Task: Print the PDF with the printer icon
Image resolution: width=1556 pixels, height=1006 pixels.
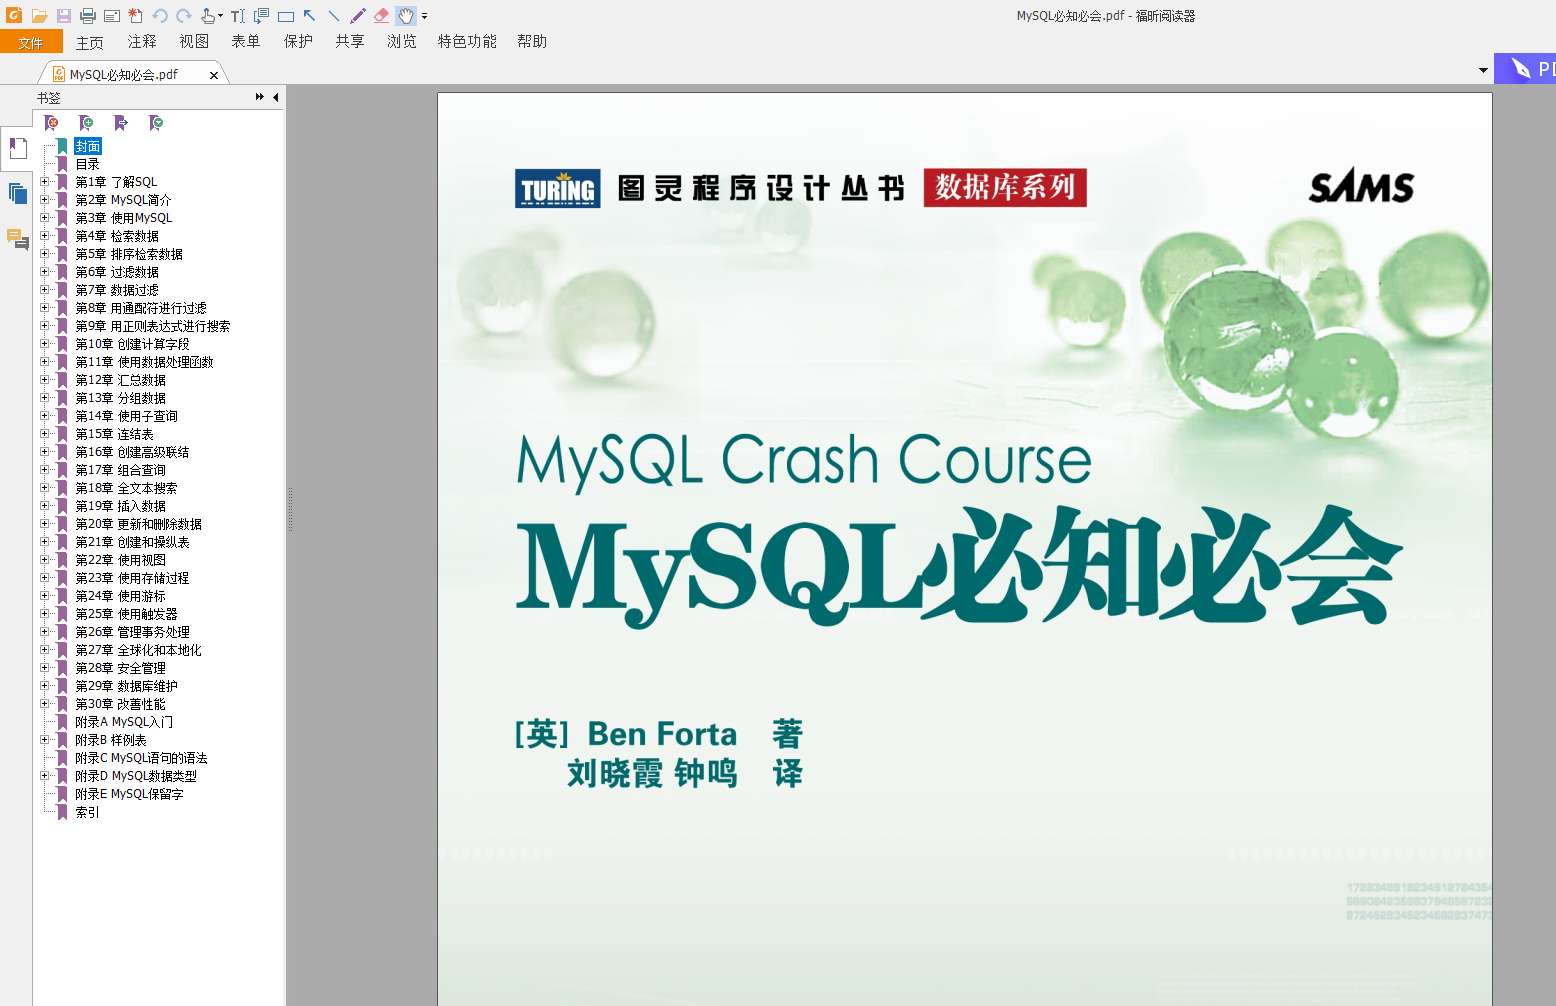Action: pos(88,16)
